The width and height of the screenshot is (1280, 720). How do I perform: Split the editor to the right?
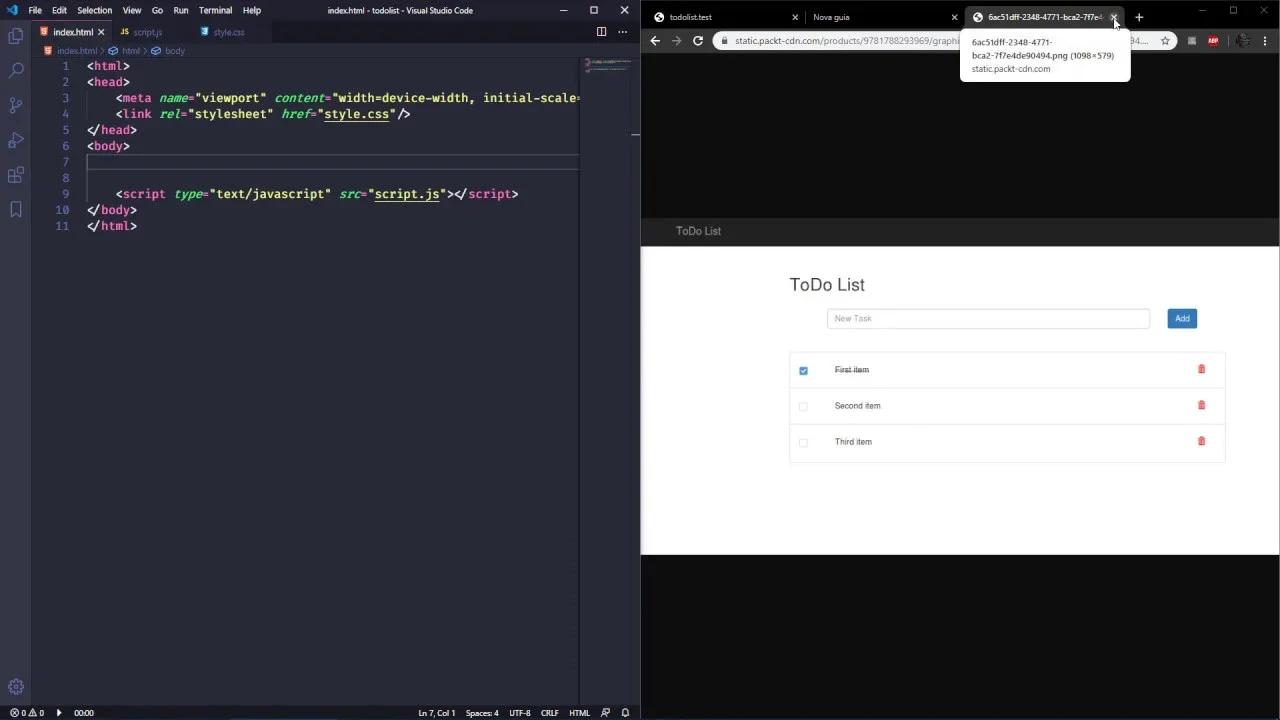(601, 32)
